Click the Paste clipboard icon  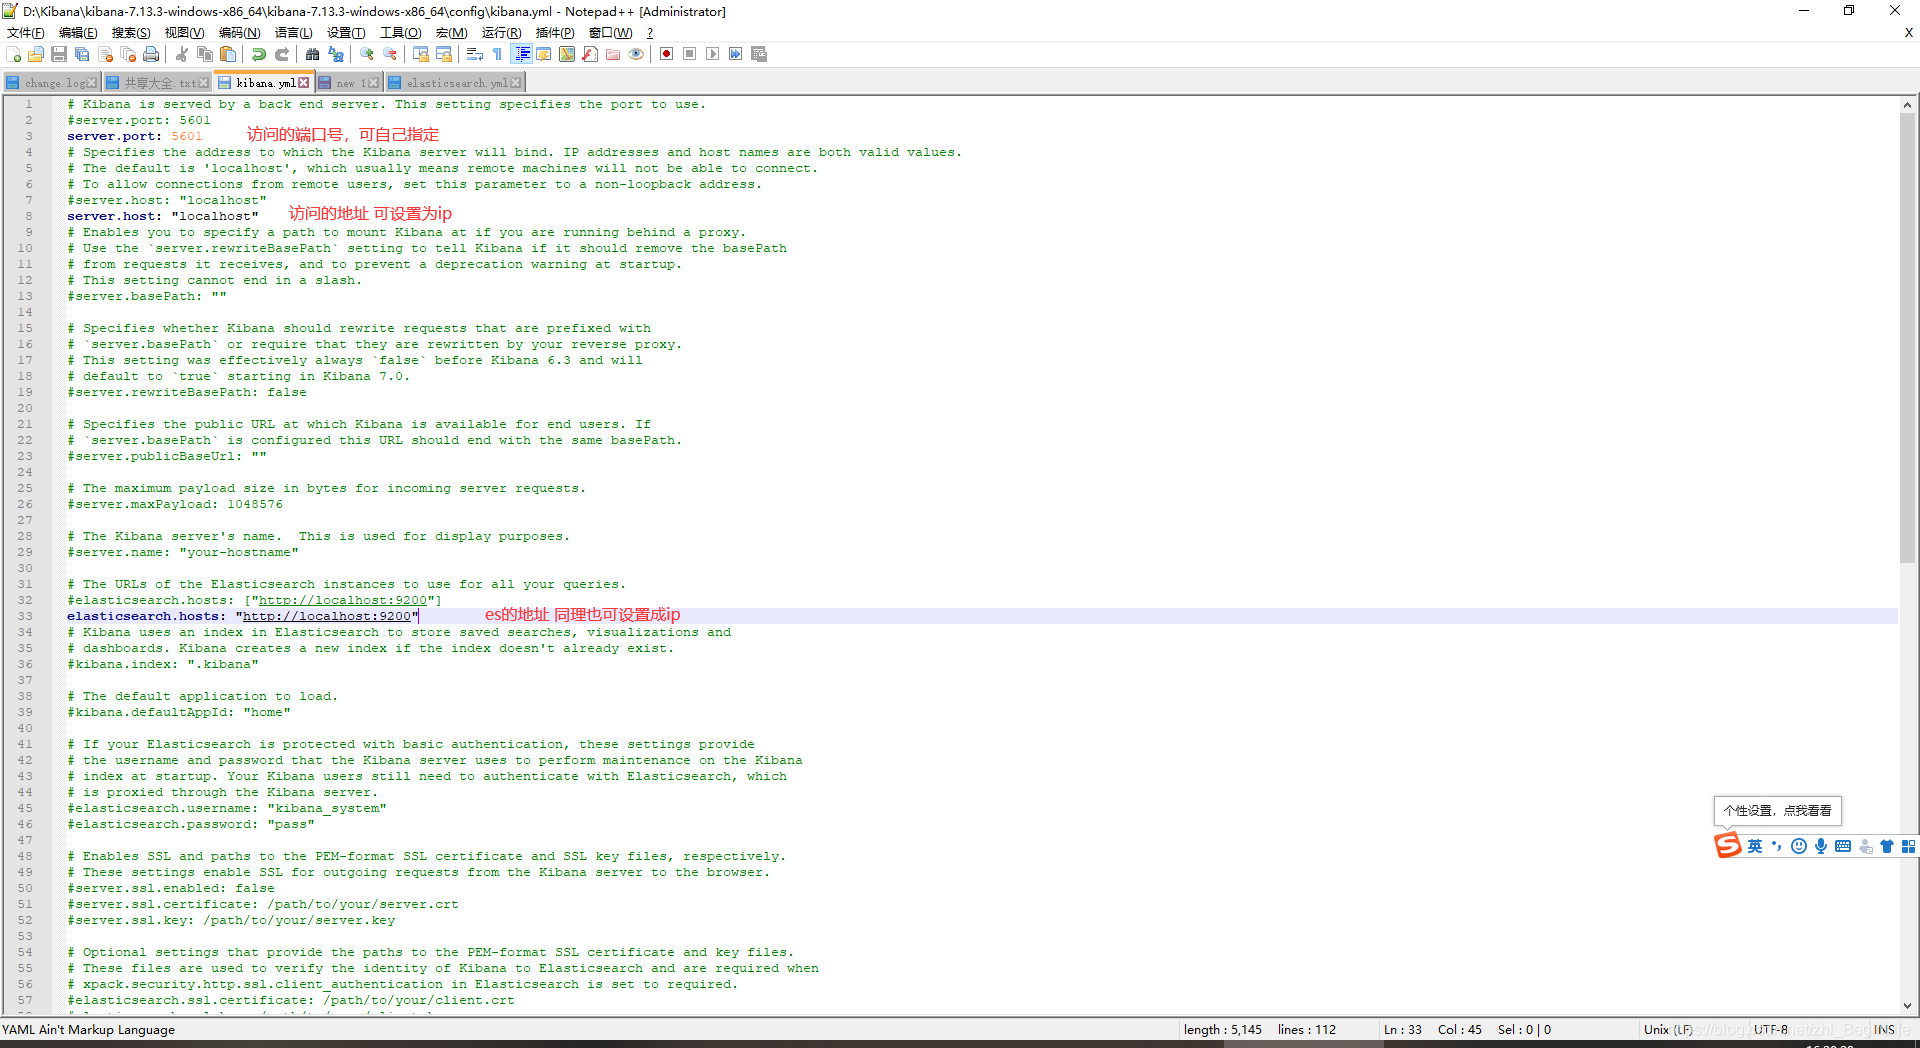pyautogui.click(x=228, y=54)
